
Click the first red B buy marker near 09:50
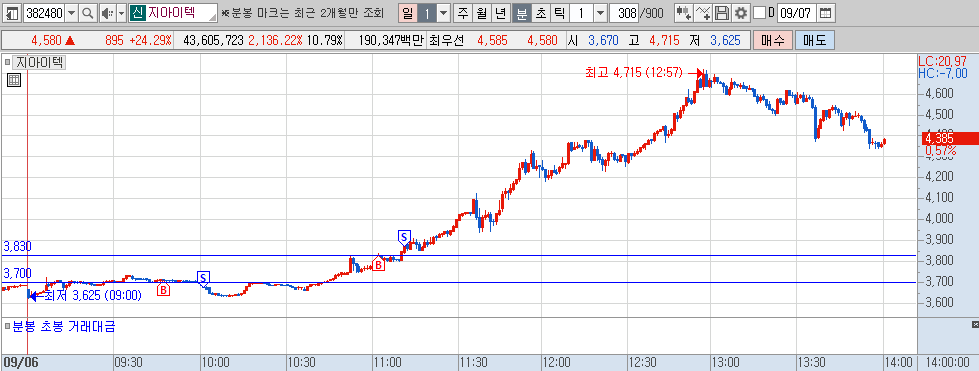[x=163, y=290]
